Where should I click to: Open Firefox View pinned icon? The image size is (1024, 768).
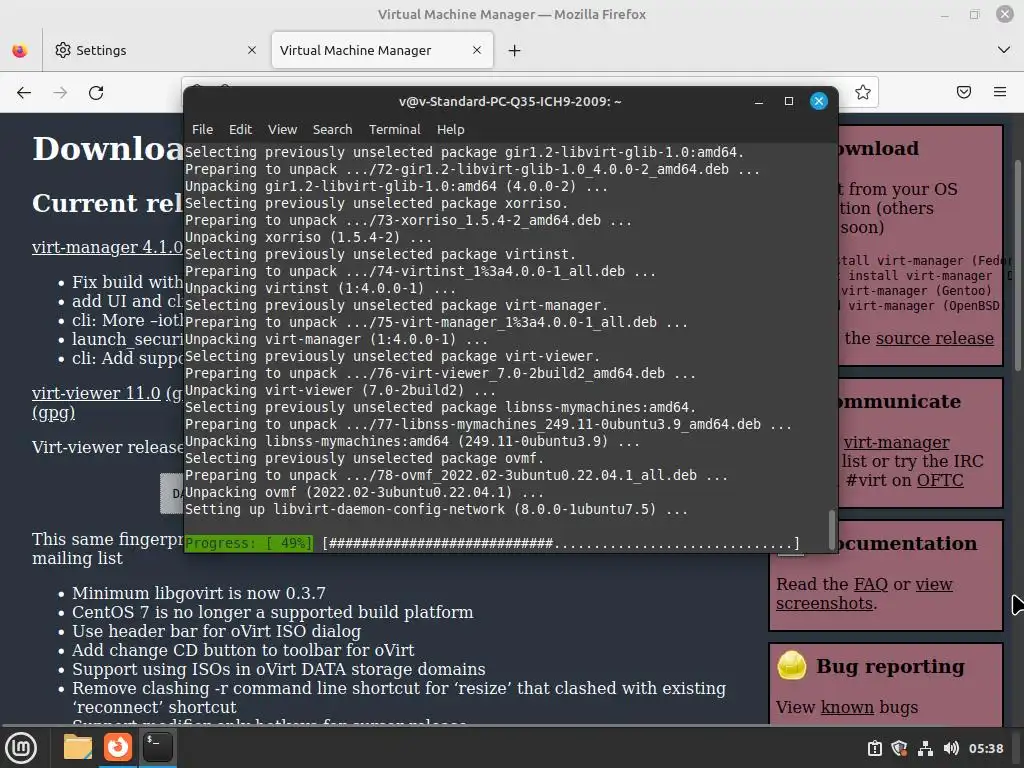[20, 50]
